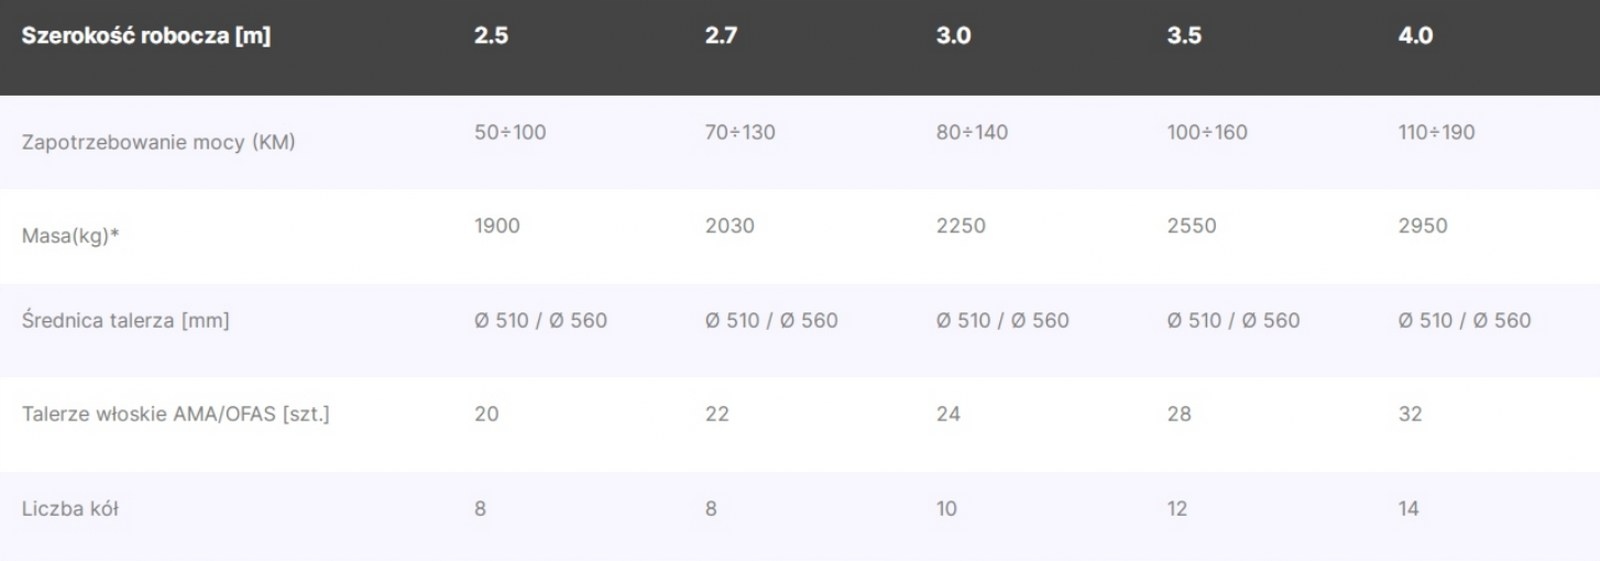
Task: Select the 2950 mass value
Action: point(1423,226)
